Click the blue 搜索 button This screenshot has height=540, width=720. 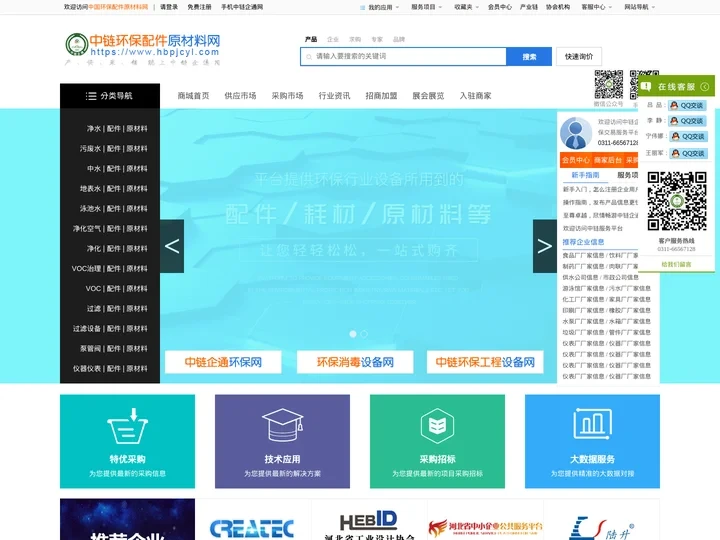tap(529, 56)
